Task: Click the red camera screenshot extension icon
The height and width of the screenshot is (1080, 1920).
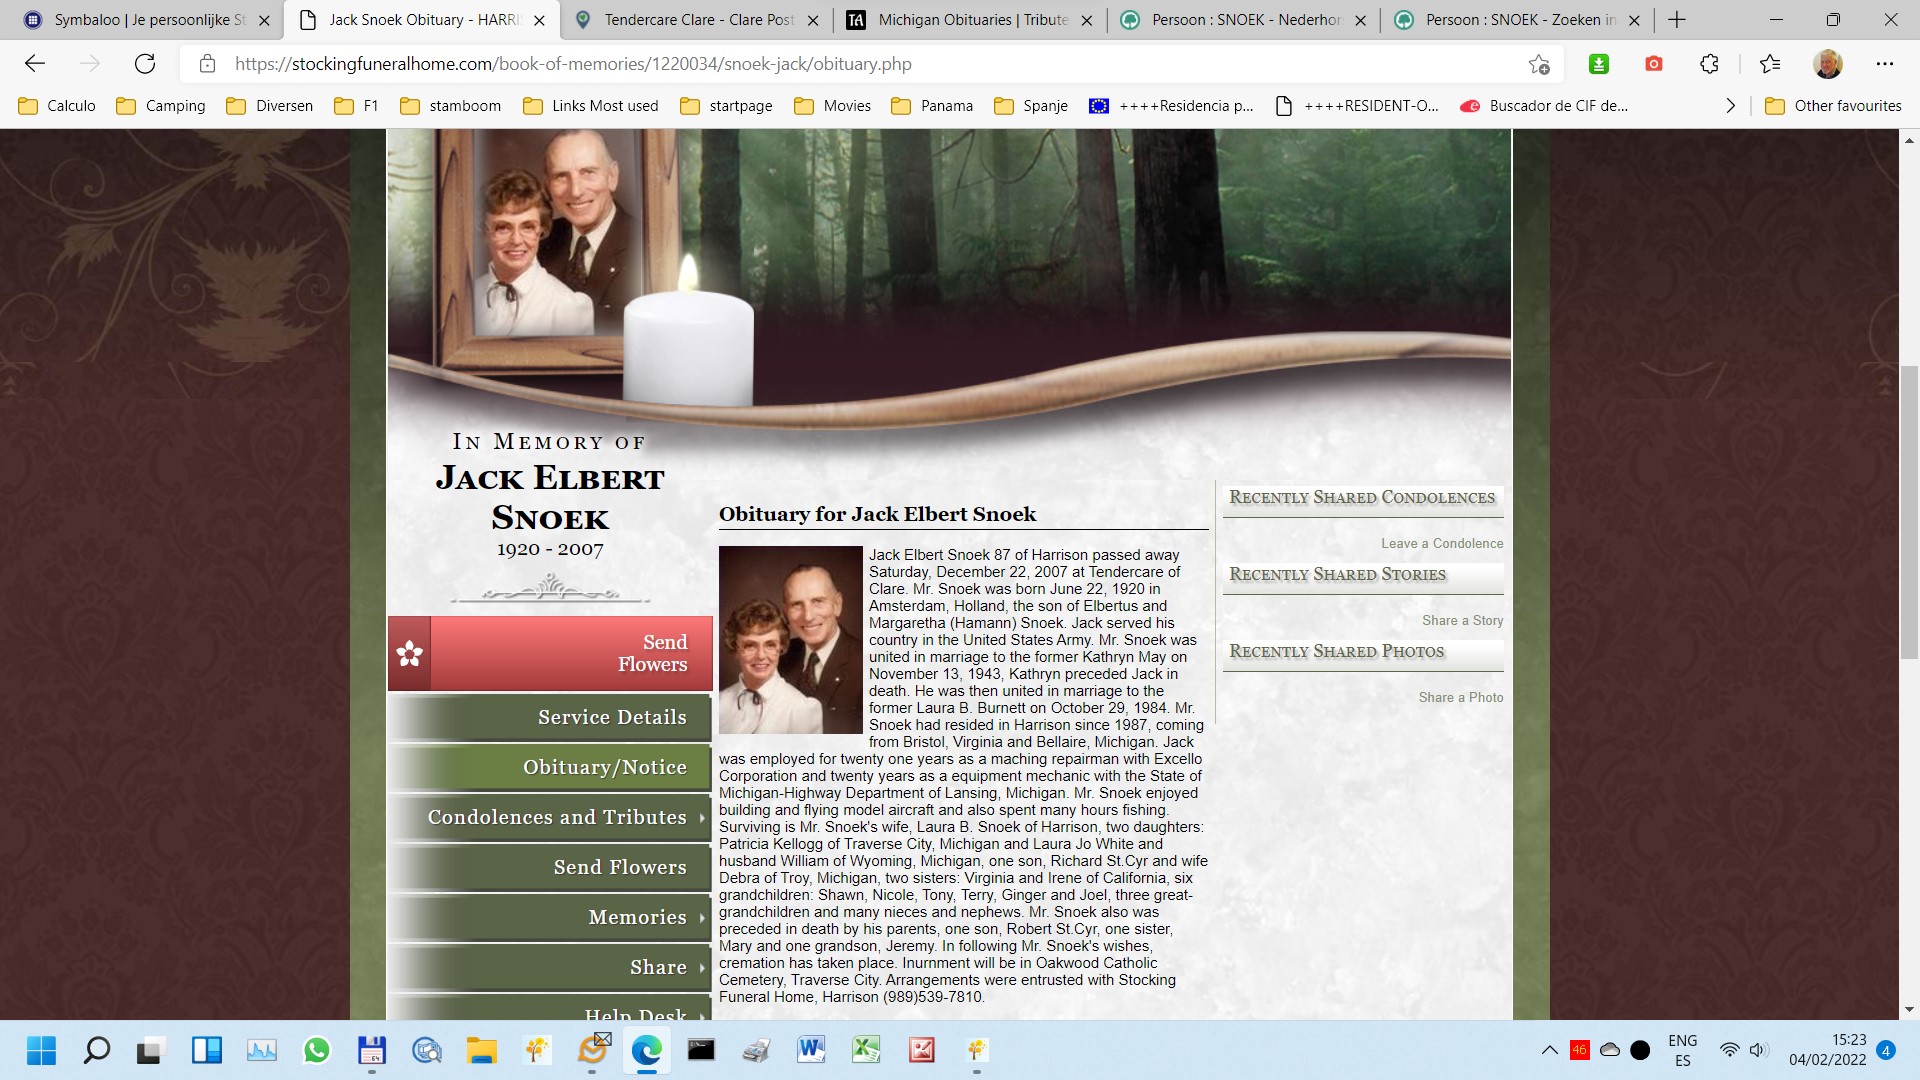Action: point(1653,64)
